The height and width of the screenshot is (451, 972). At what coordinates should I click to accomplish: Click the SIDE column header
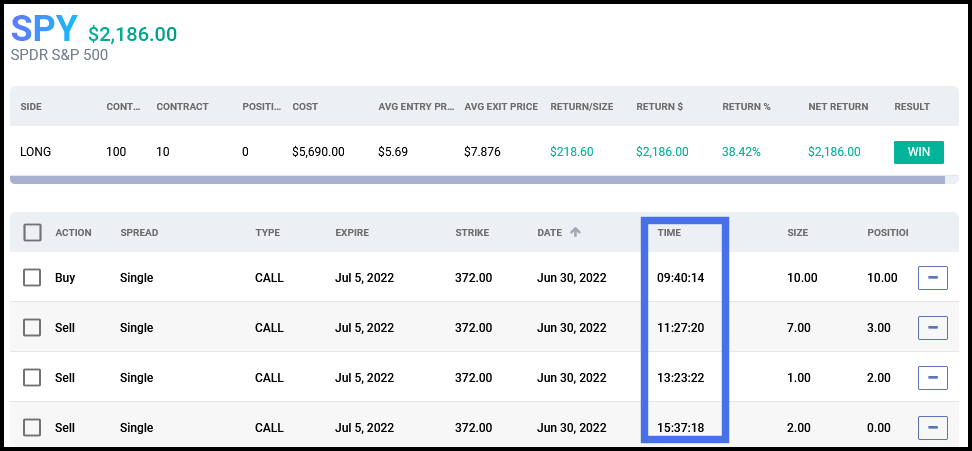[x=31, y=107]
